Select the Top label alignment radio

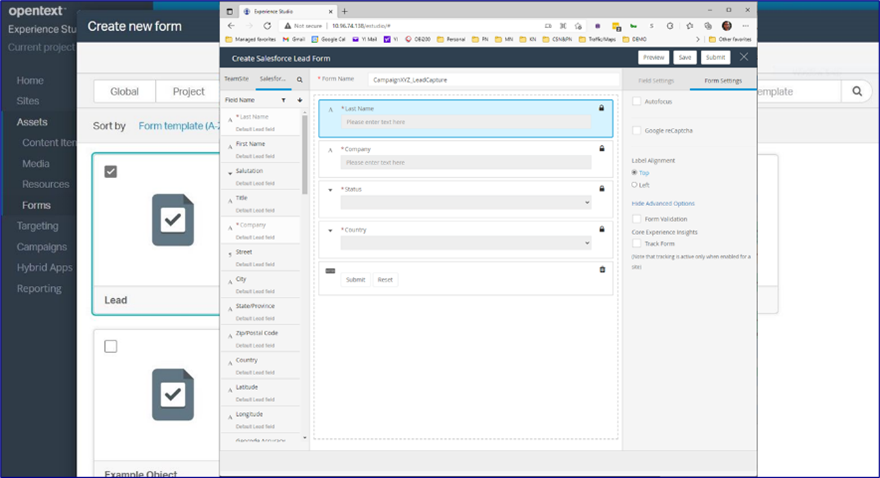(634, 172)
